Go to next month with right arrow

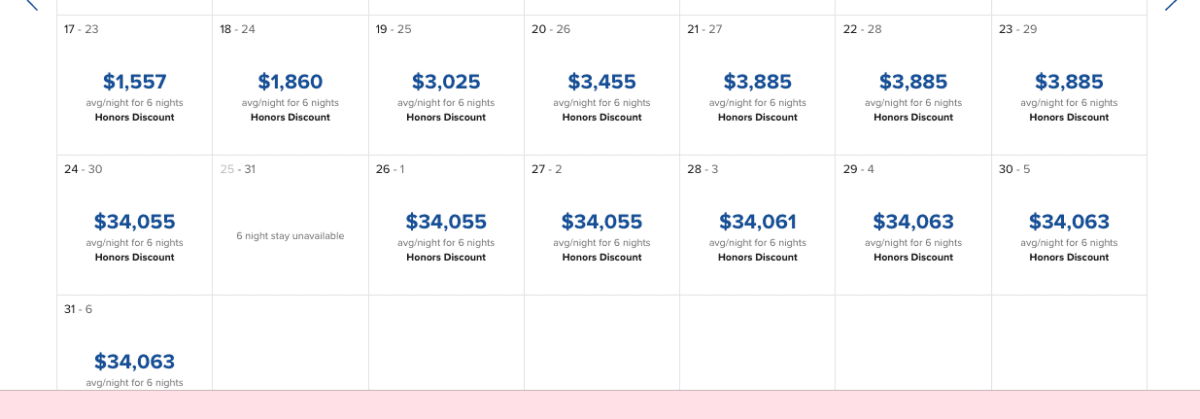pos(1171,4)
